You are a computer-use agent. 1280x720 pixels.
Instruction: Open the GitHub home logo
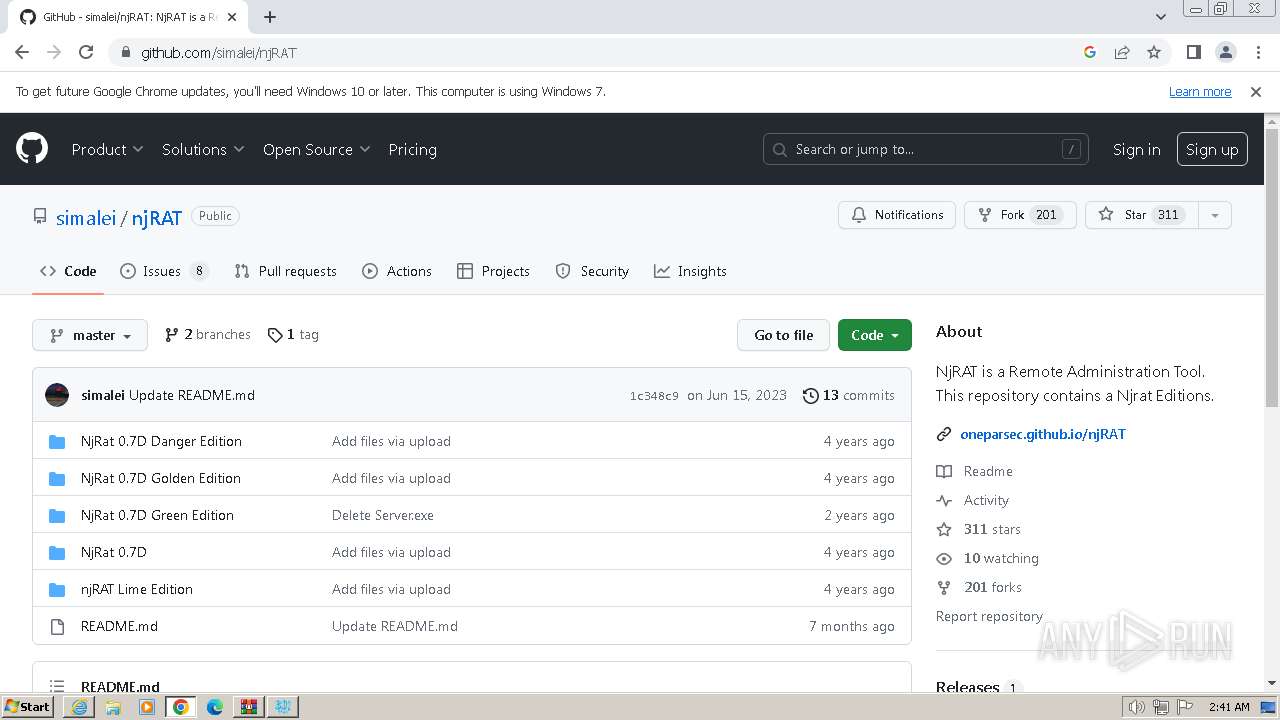point(32,149)
